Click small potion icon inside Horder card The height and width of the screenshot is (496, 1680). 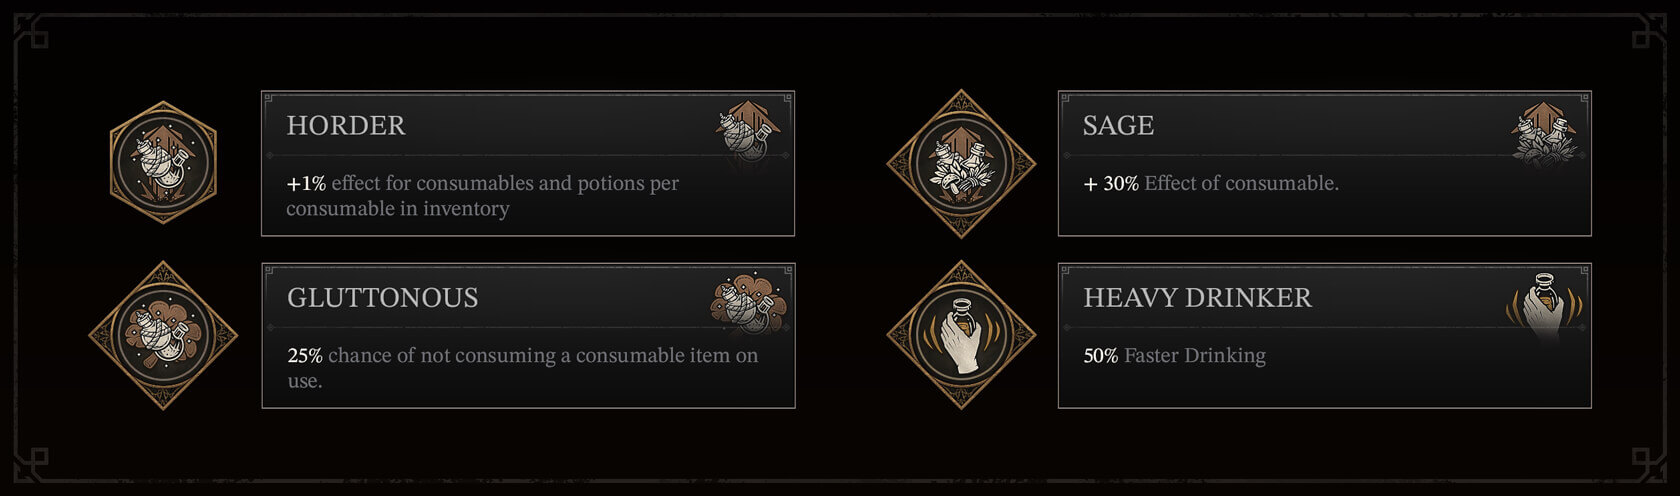(748, 132)
